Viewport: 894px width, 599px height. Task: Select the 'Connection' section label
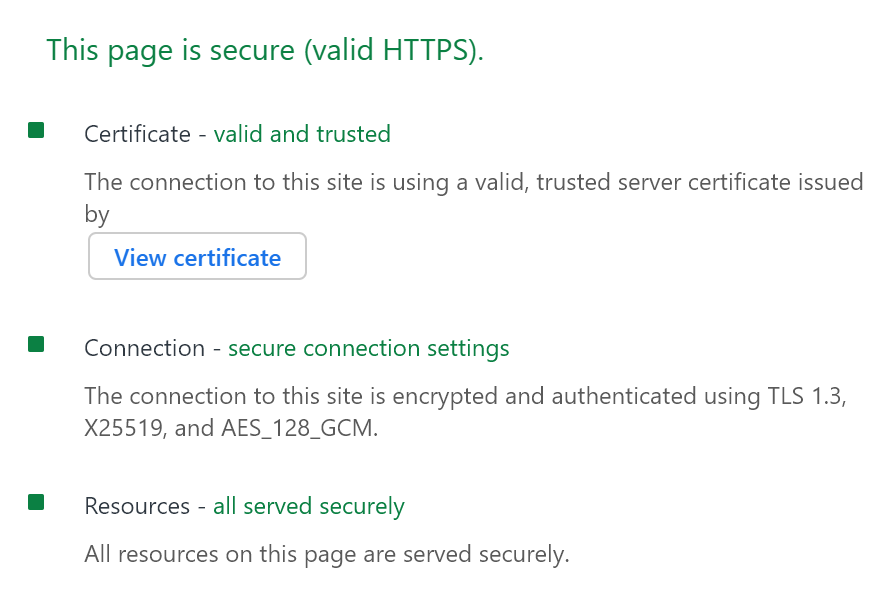tap(144, 348)
